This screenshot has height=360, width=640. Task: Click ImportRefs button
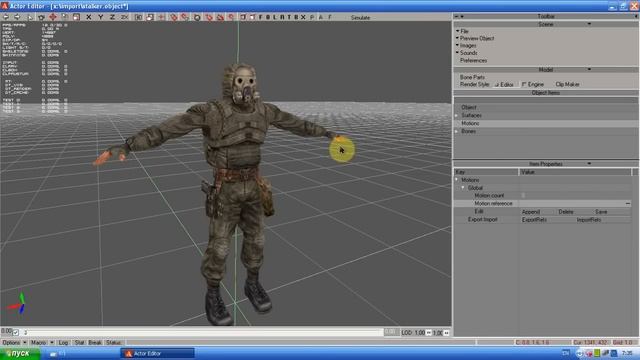pyautogui.click(x=589, y=220)
